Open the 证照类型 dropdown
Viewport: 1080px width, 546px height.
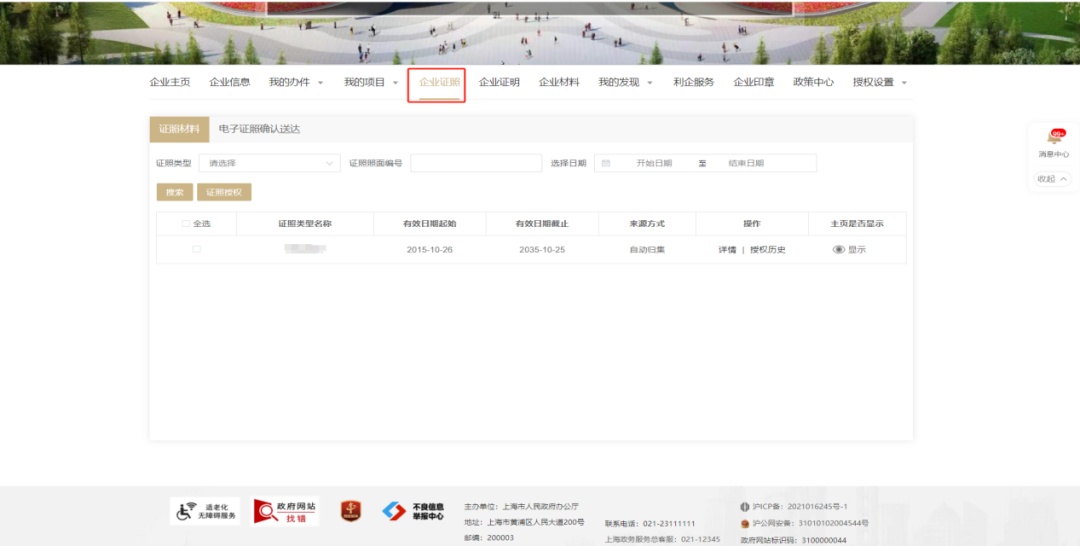coord(269,163)
